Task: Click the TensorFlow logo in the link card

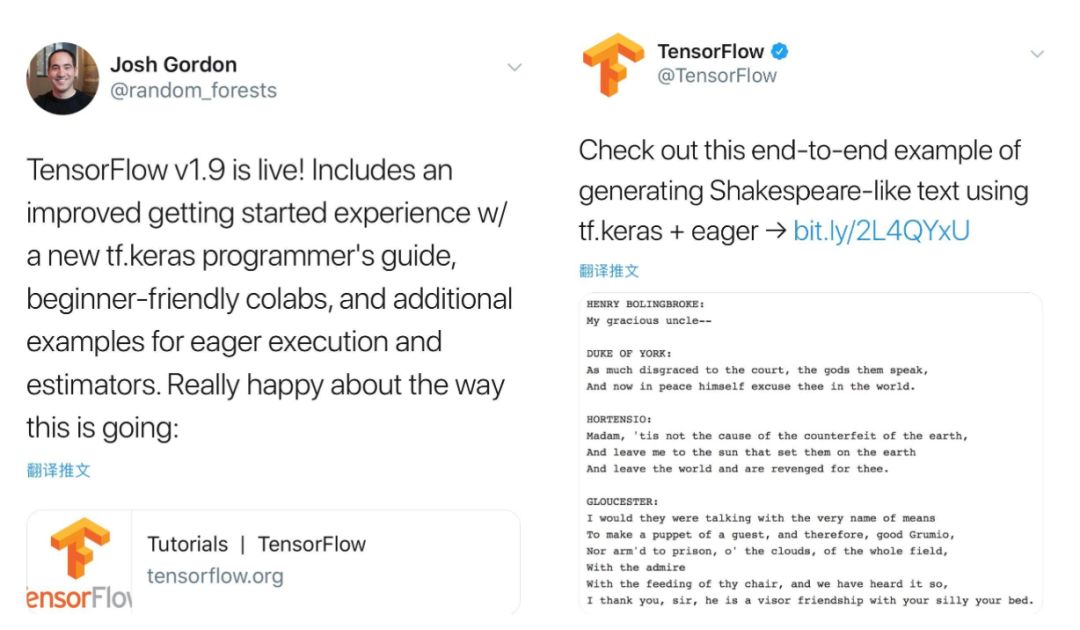Action: (80, 562)
